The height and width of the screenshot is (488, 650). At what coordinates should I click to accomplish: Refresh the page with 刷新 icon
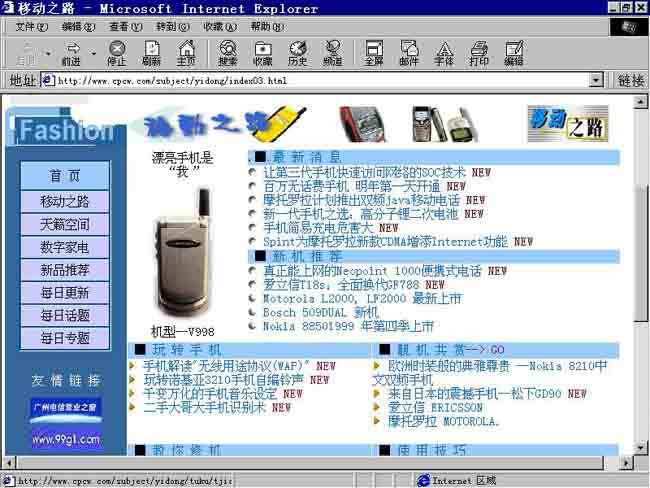coord(151,53)
